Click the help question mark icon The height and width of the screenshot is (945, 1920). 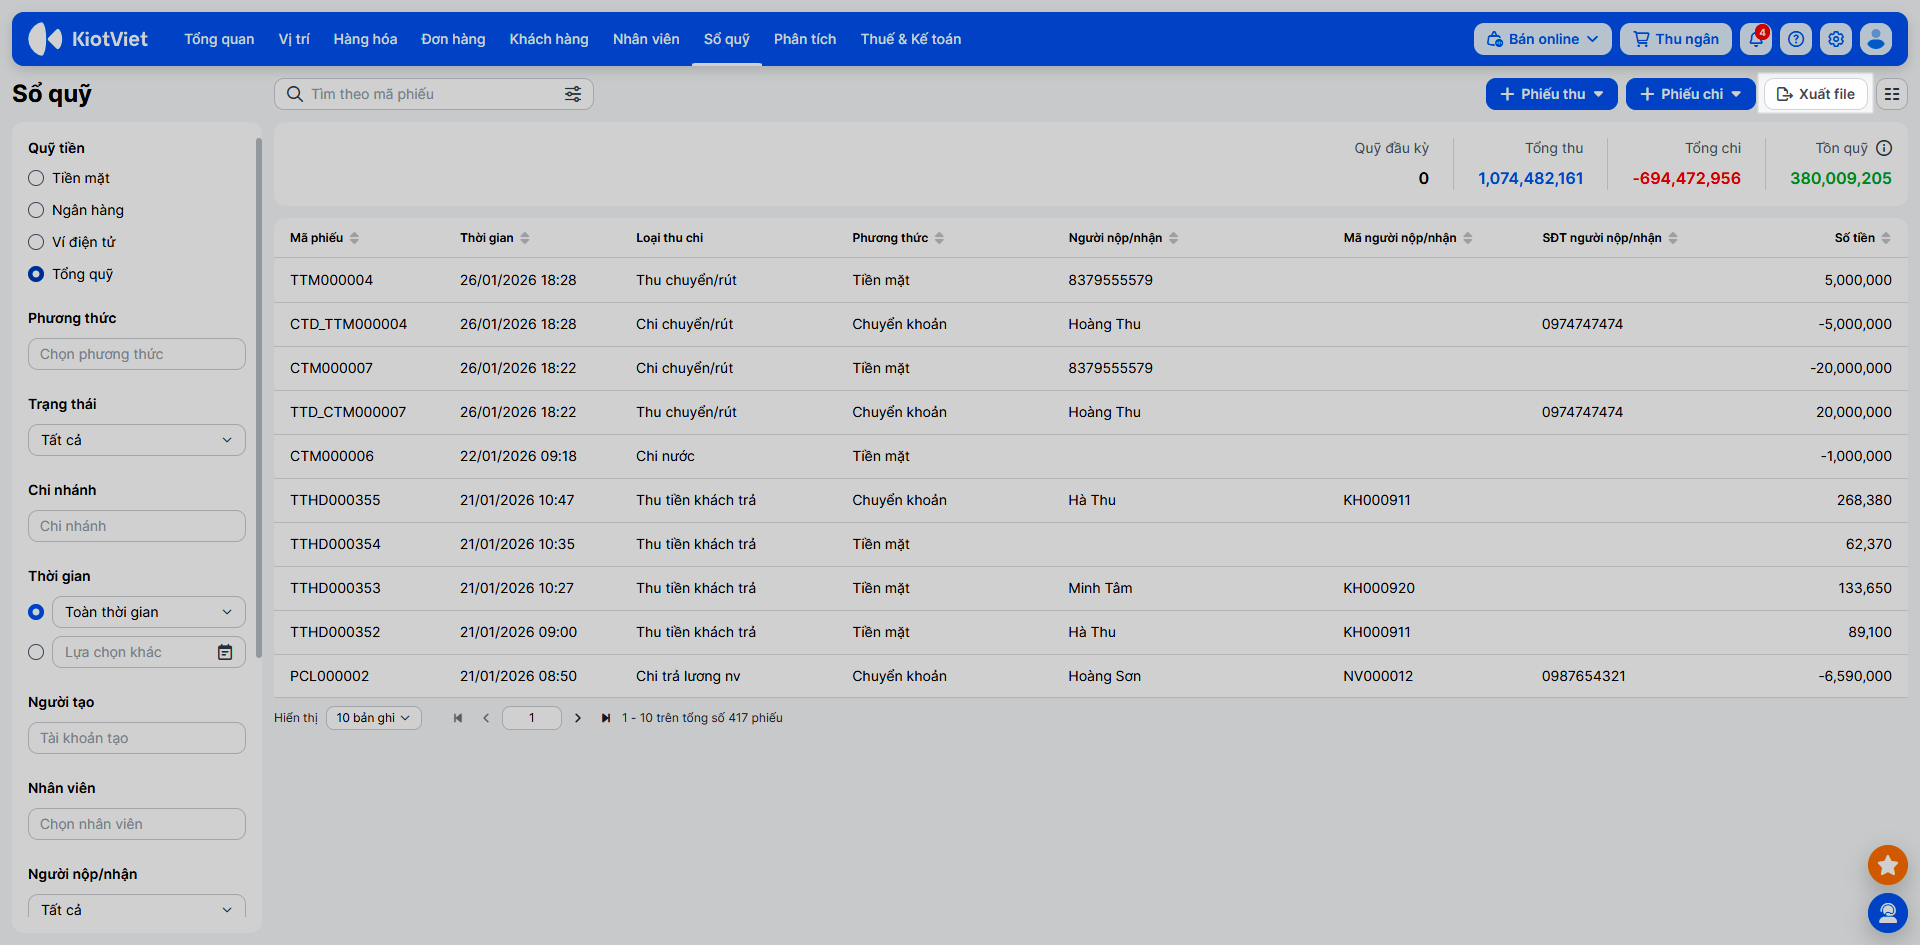tap(1796, 39)
